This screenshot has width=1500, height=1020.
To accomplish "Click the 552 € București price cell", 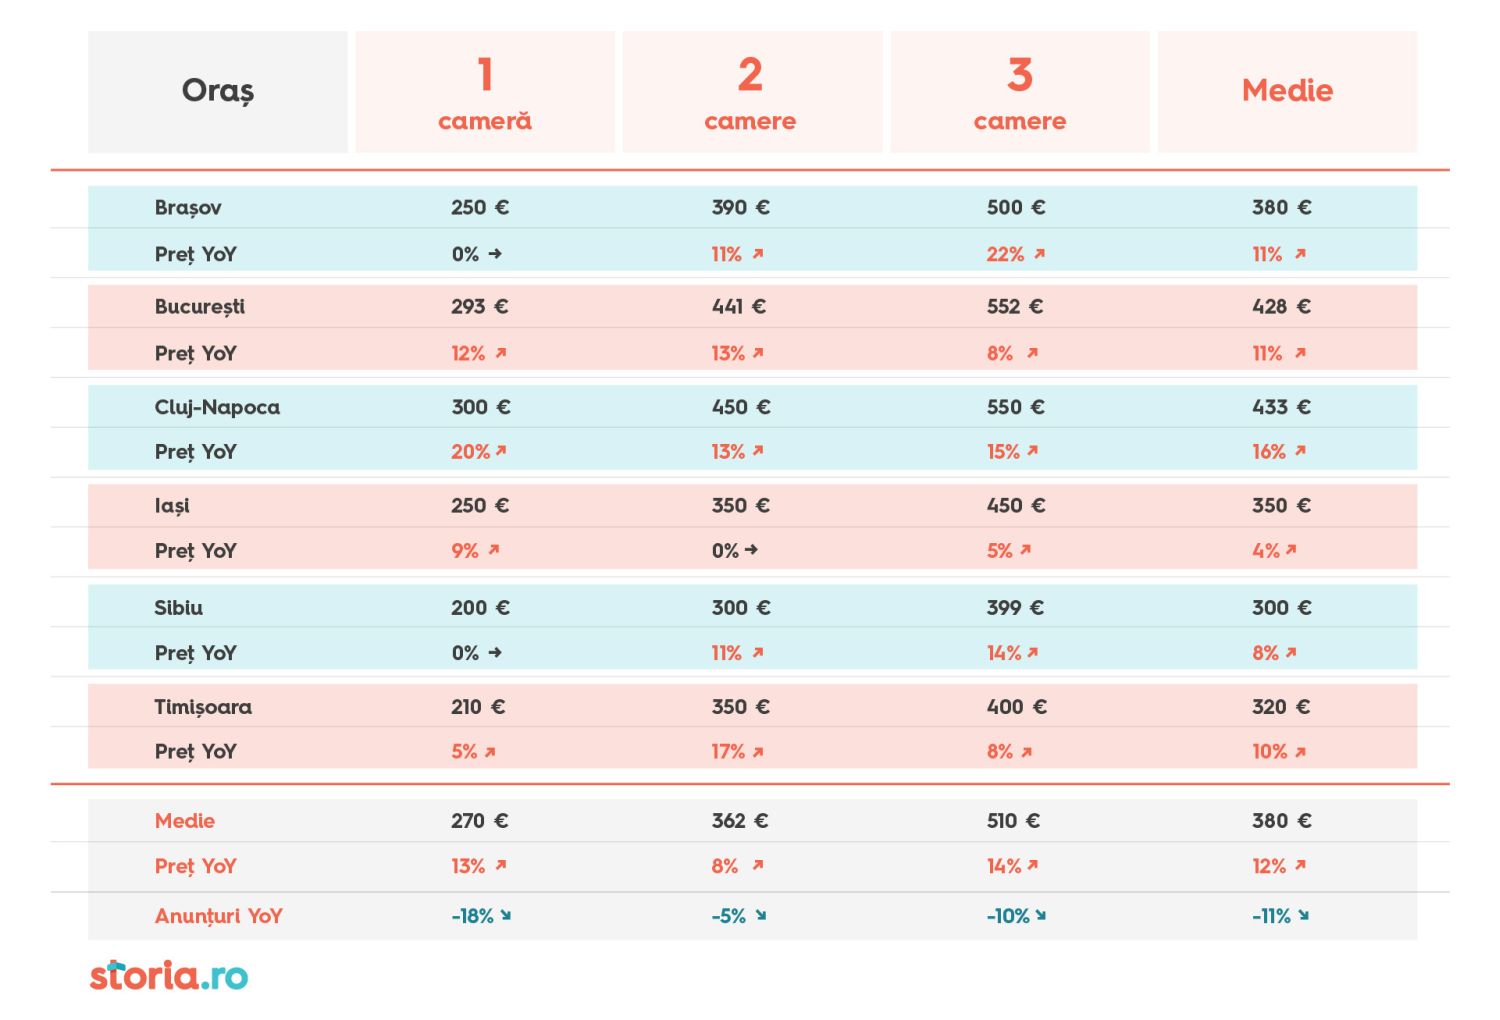I will (x=1015, y=307).
